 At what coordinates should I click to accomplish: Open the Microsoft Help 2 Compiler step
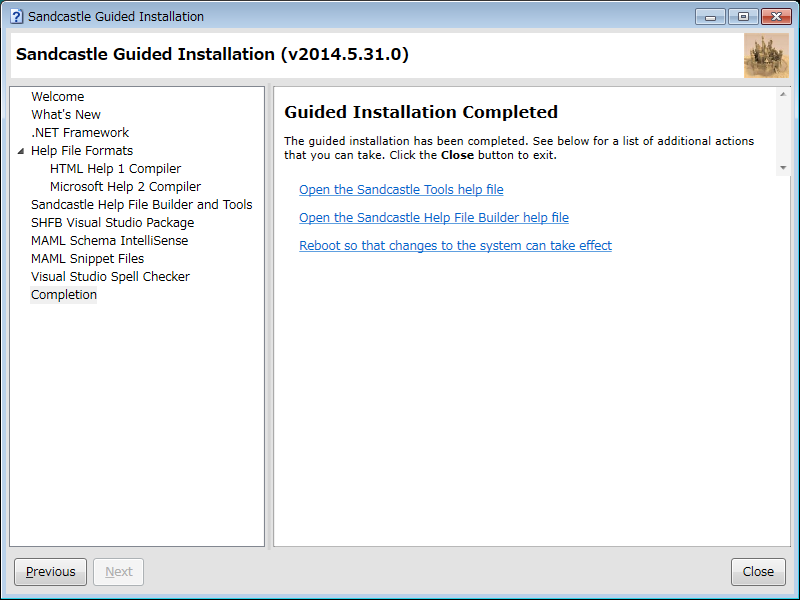[x=126, y=186]
